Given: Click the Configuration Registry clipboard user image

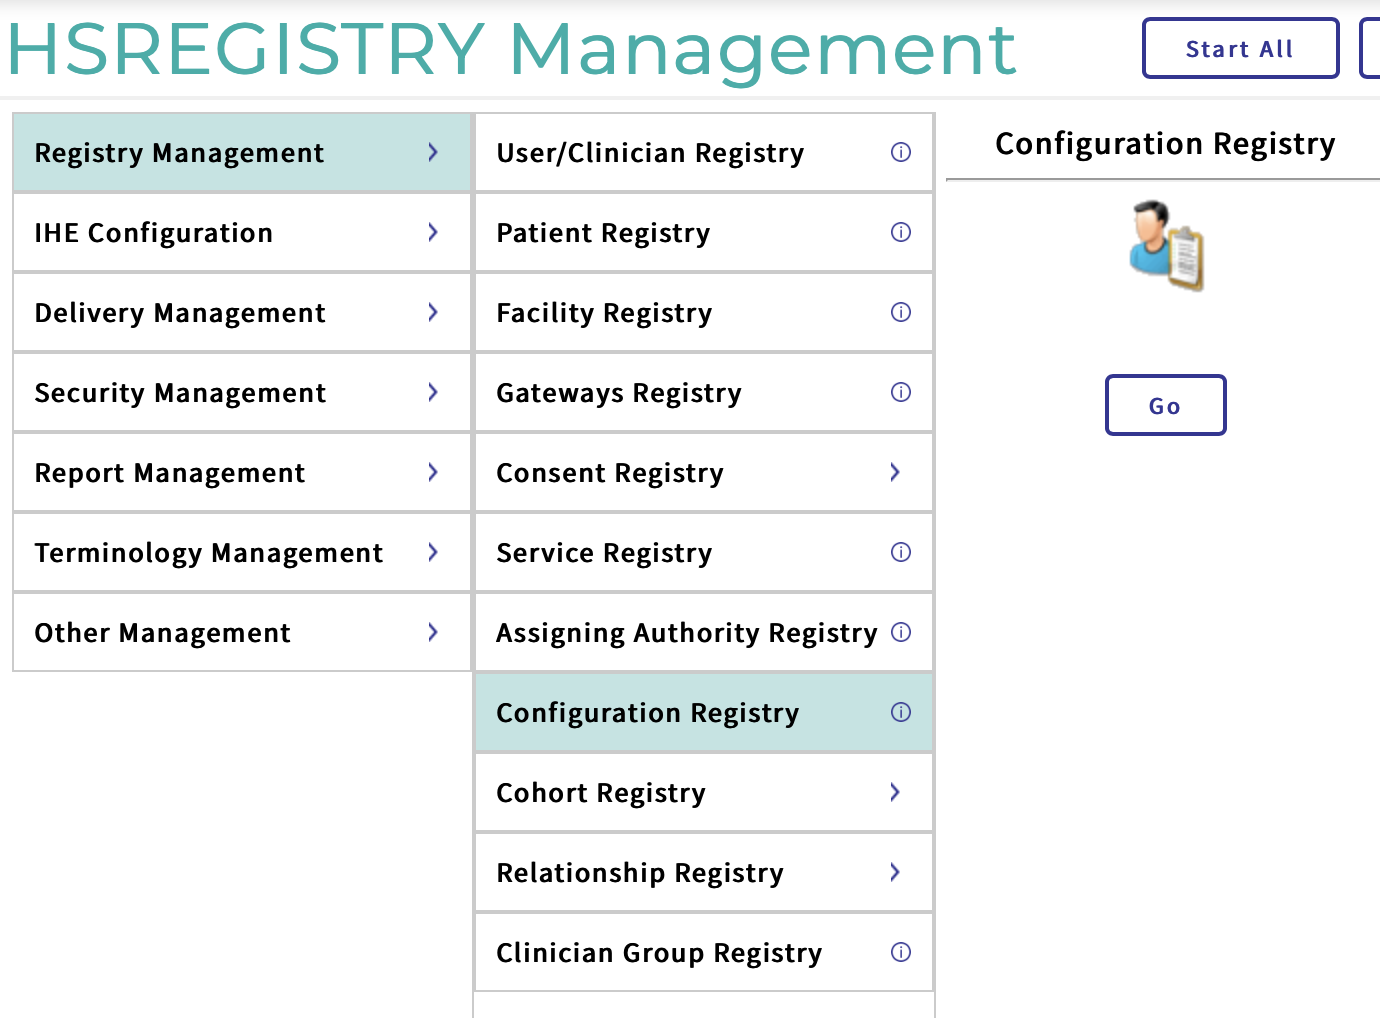Looking at the screenshot, I should pyautogui.click(x=1166, y=246).
